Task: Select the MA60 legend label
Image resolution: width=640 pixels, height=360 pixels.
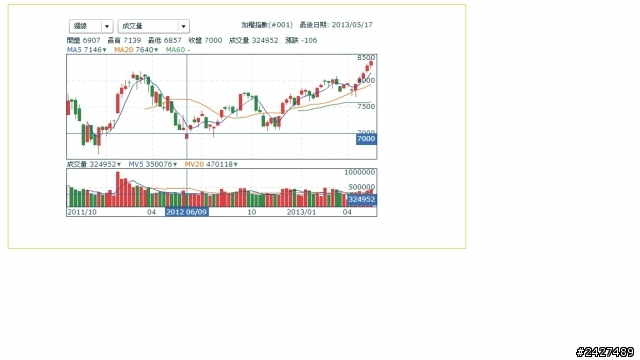Action: pyautogui.click(x=176, y=50)
